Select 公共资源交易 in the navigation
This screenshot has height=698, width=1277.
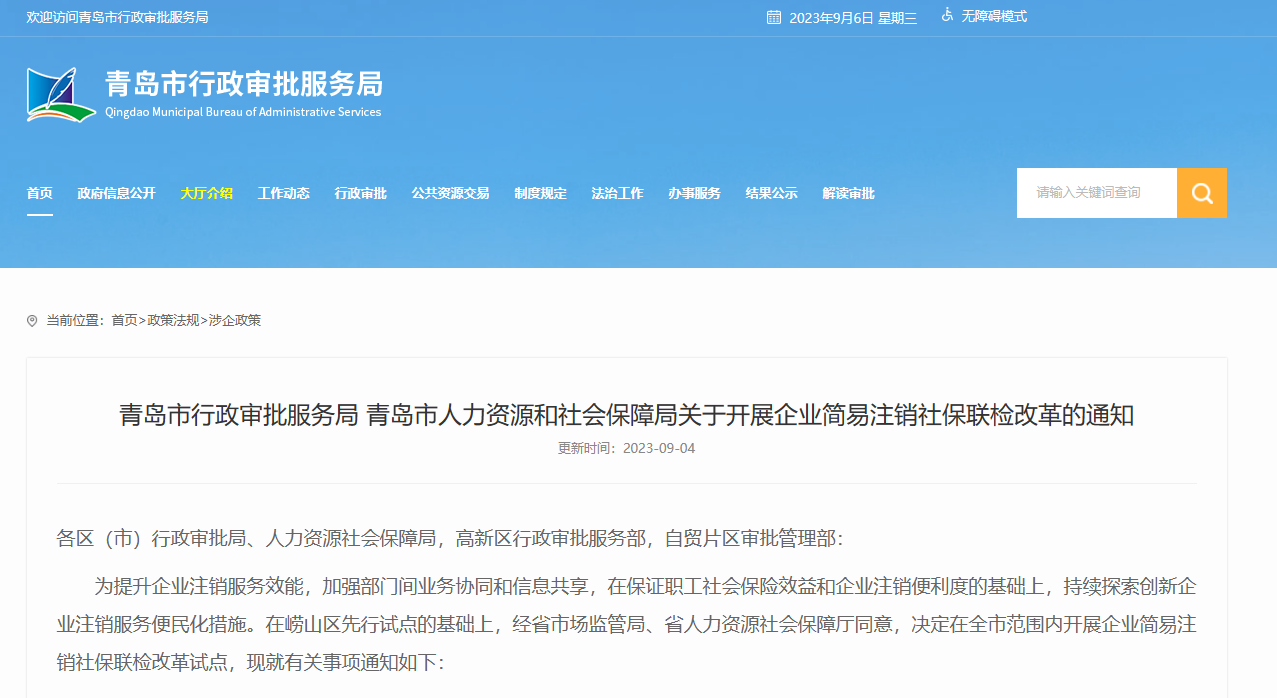[450, 194]
